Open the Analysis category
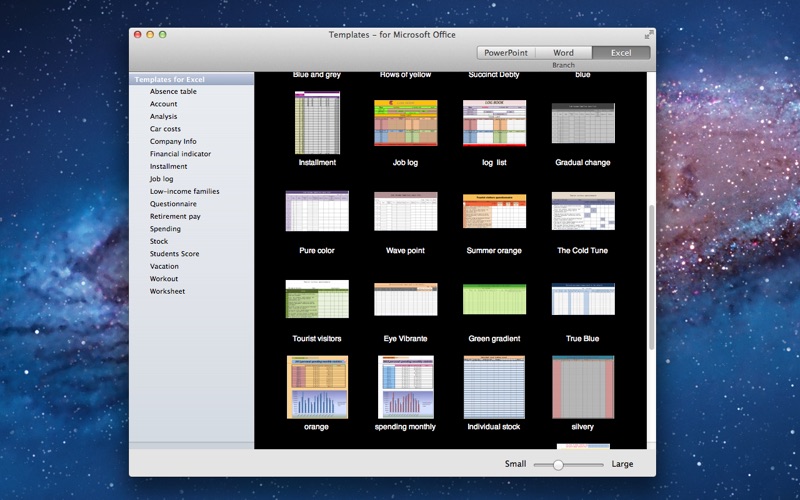Screen dimensions: 800x500 tap(163, 116)
